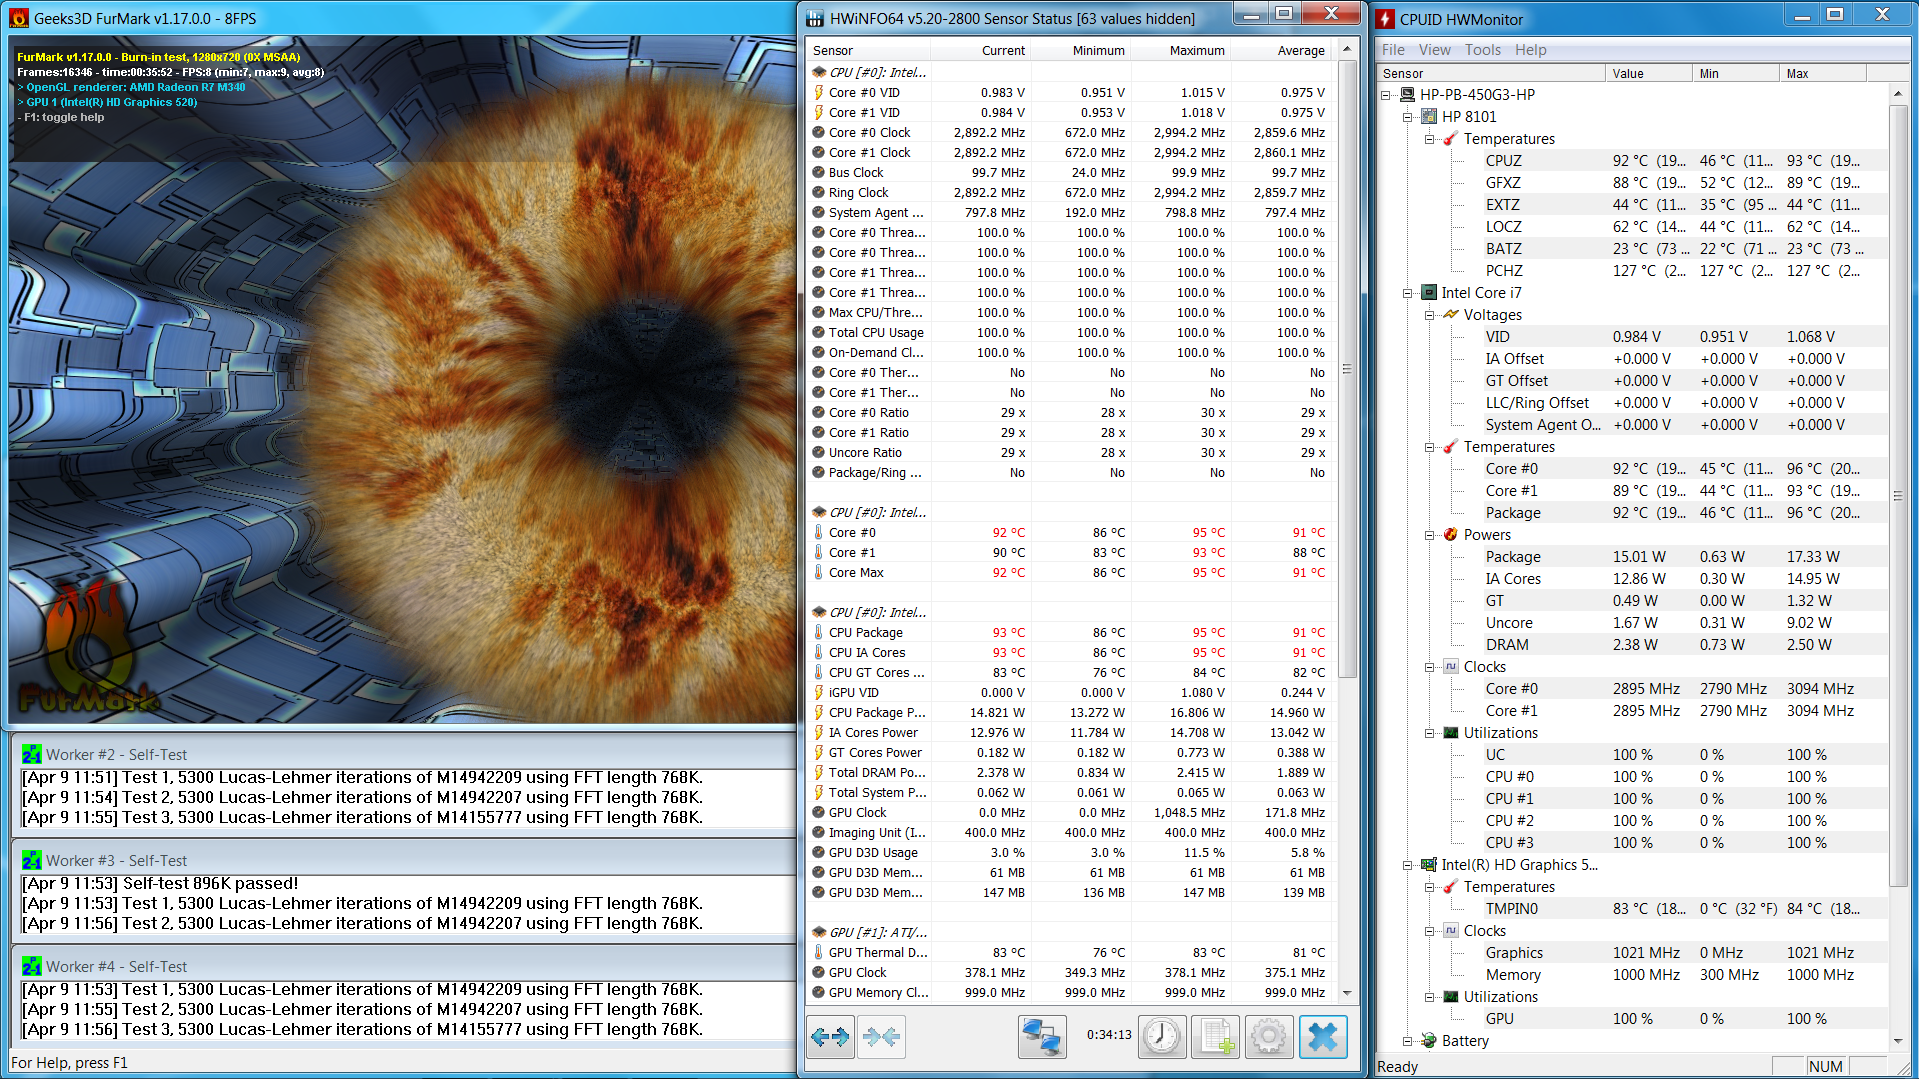Click the clock icon beside Bus Clock row
Viewport: 1919px width, 1079px height.
(819, 172)
